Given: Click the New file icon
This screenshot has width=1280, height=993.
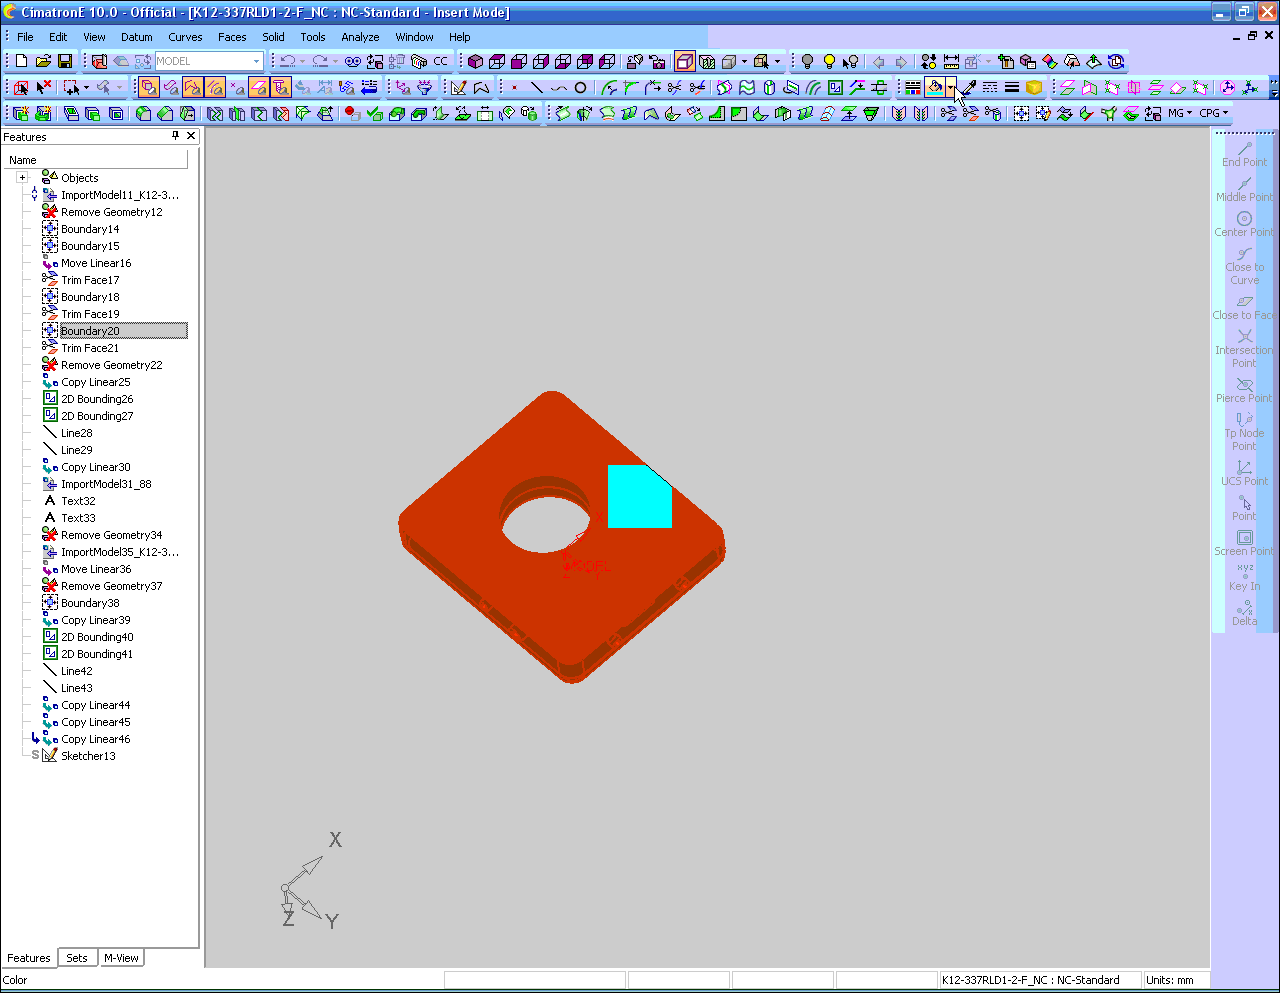Looking at the screenshot, I should coord(21,61).
